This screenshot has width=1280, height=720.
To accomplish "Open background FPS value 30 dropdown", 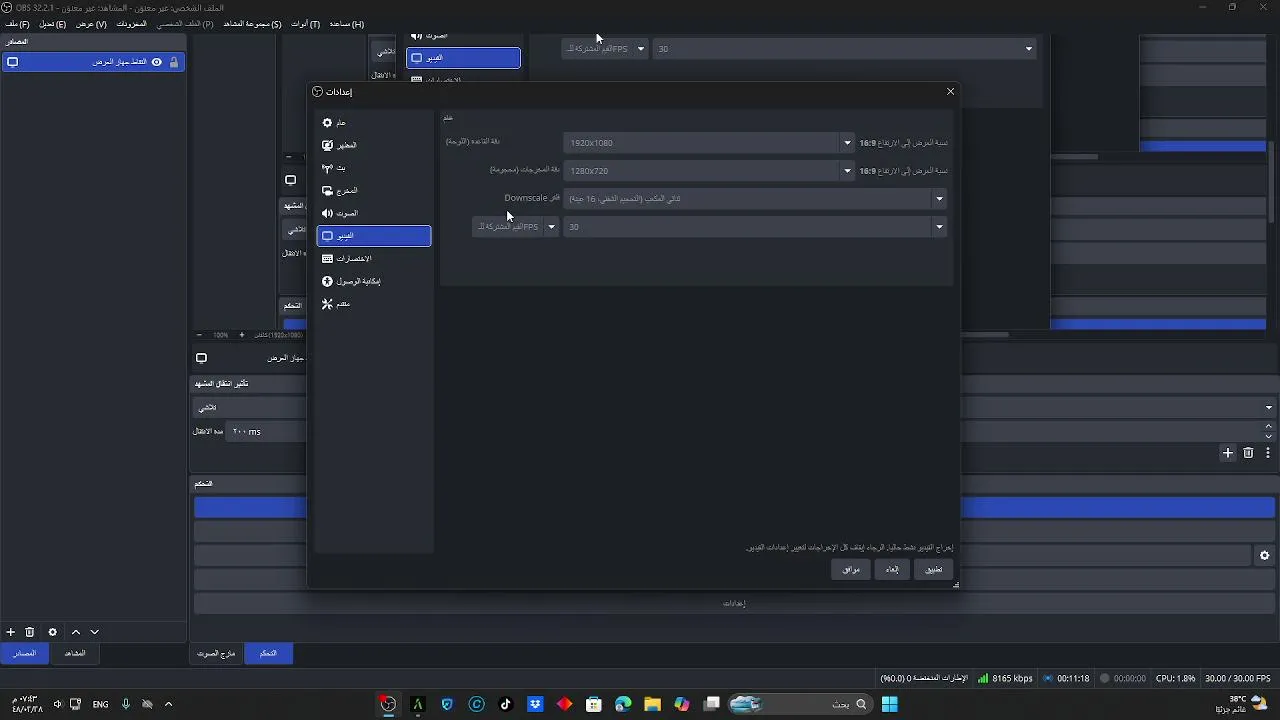I will click(845, 49).
